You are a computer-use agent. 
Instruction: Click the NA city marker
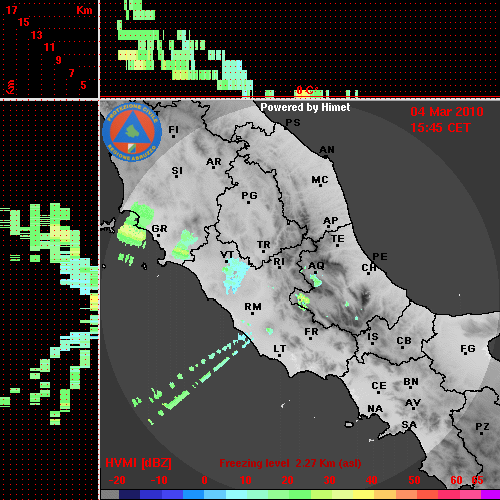[x=375, y=410]
